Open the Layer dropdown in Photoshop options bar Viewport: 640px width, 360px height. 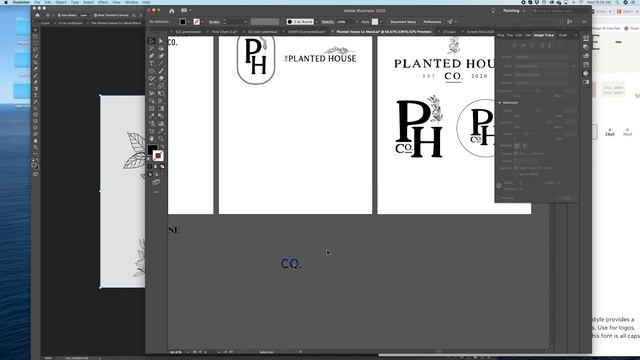[x=85, y=15]
